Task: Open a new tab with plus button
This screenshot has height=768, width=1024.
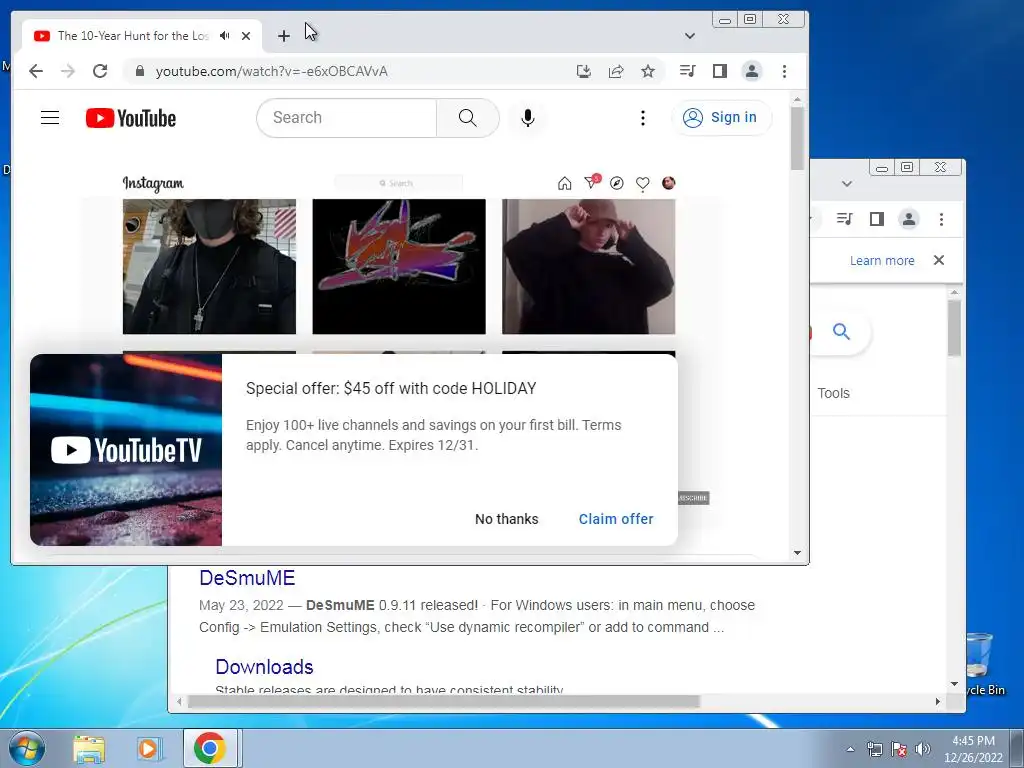Action: click(283, 36)
